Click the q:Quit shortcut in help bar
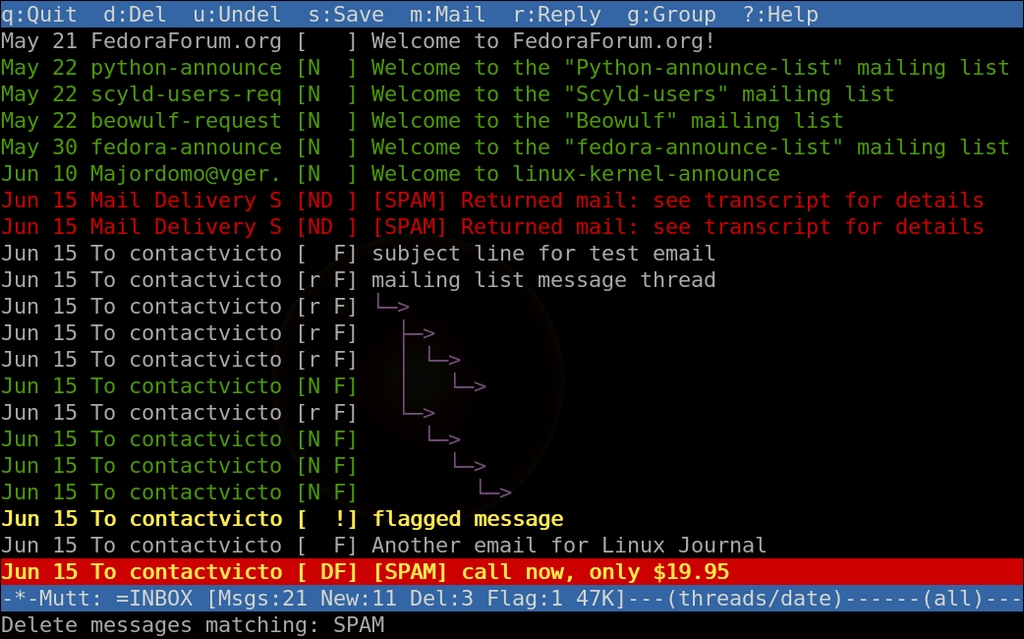The height and width of the screenshot is (639, 1024). pos(39,14)
